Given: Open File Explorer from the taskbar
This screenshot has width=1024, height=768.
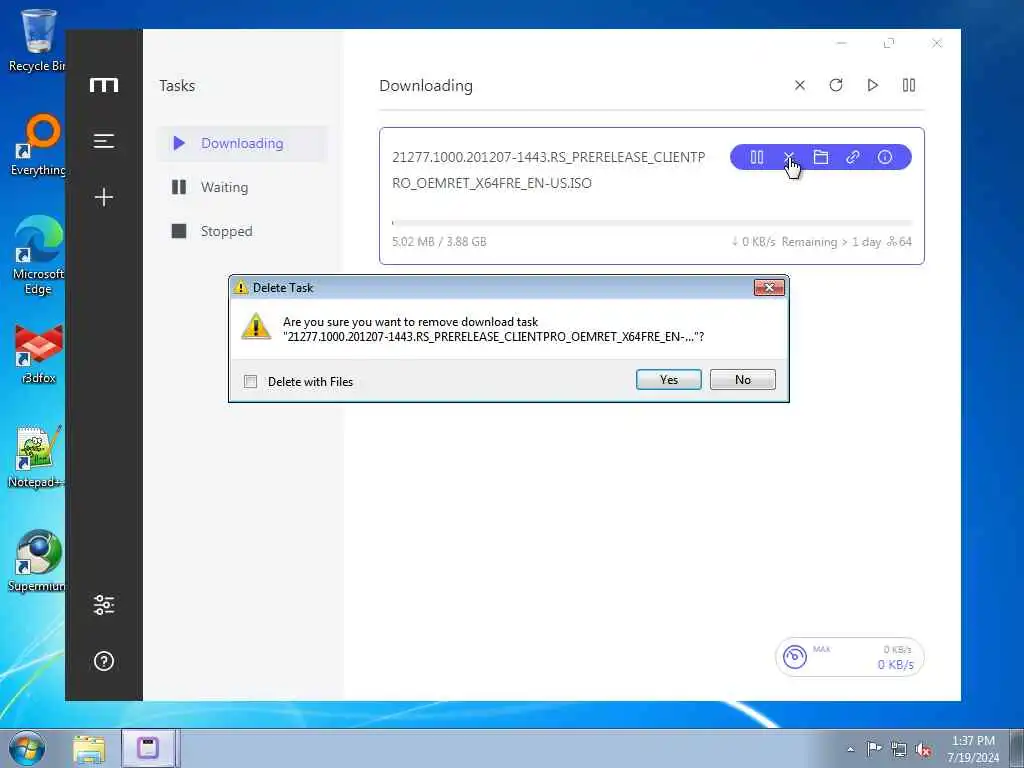Looking at the screenshot, I should tap(89, 749).
